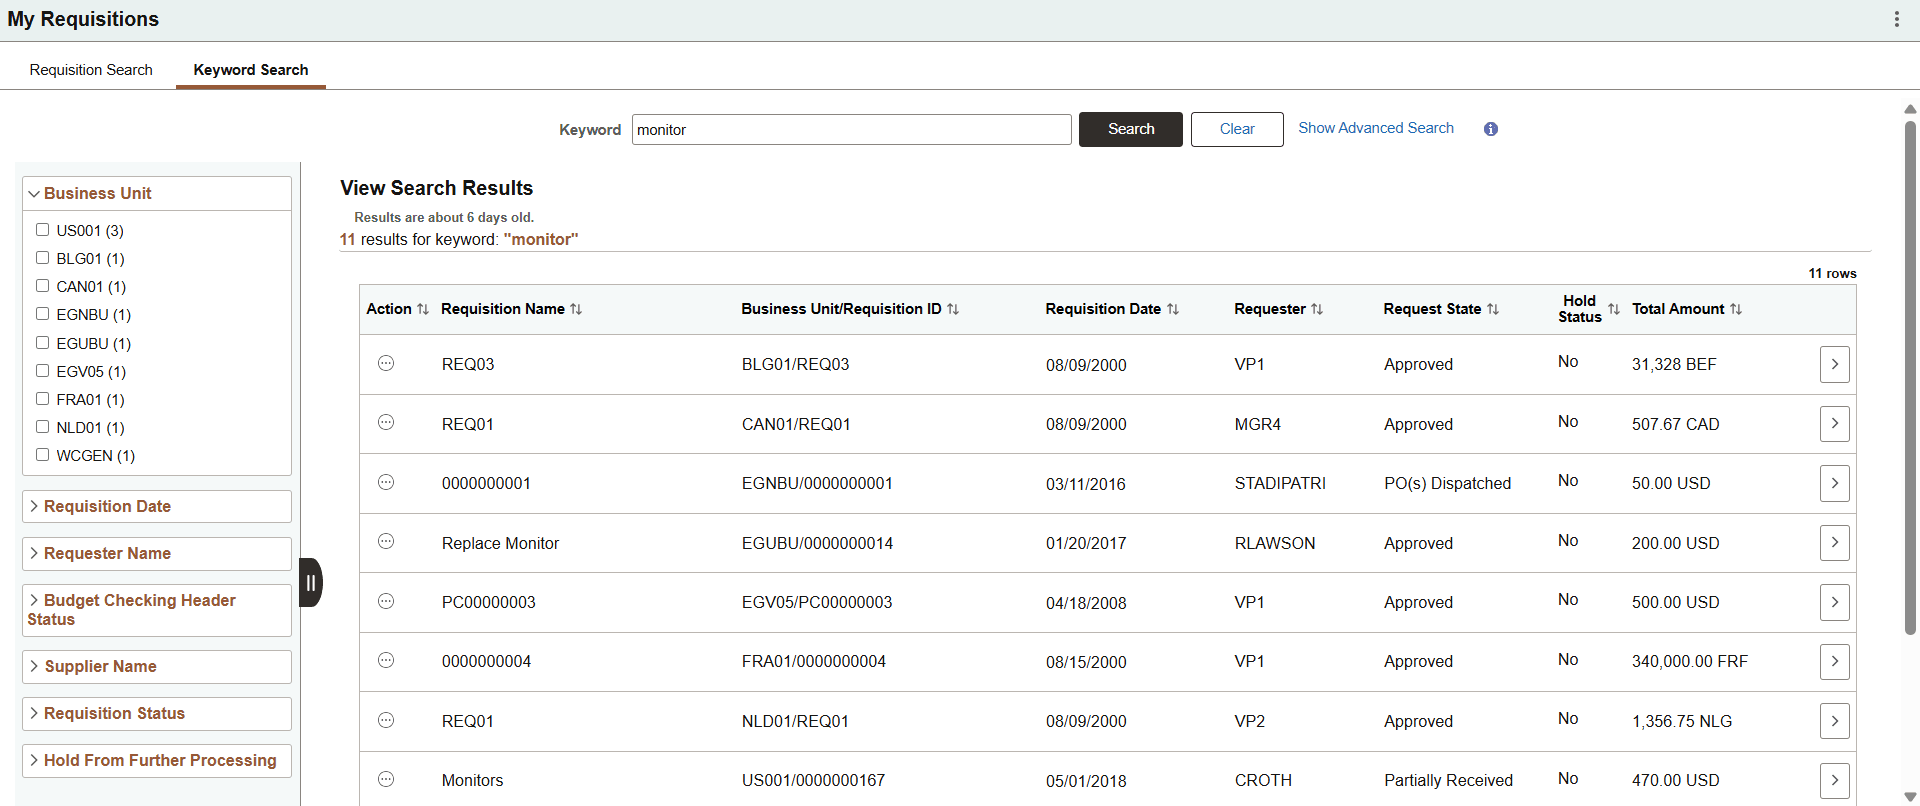Check the BLG01 (1) filter
The height and width of the screenshot is (806, 1920).
tap(42, 258)
